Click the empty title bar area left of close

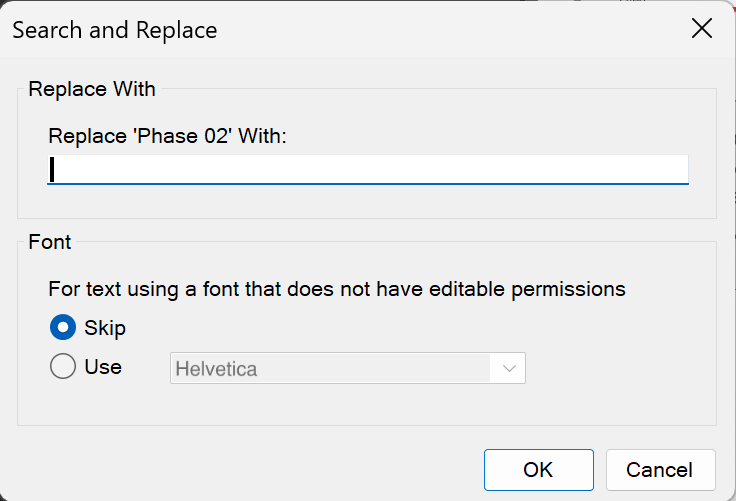tap(450, 29)
